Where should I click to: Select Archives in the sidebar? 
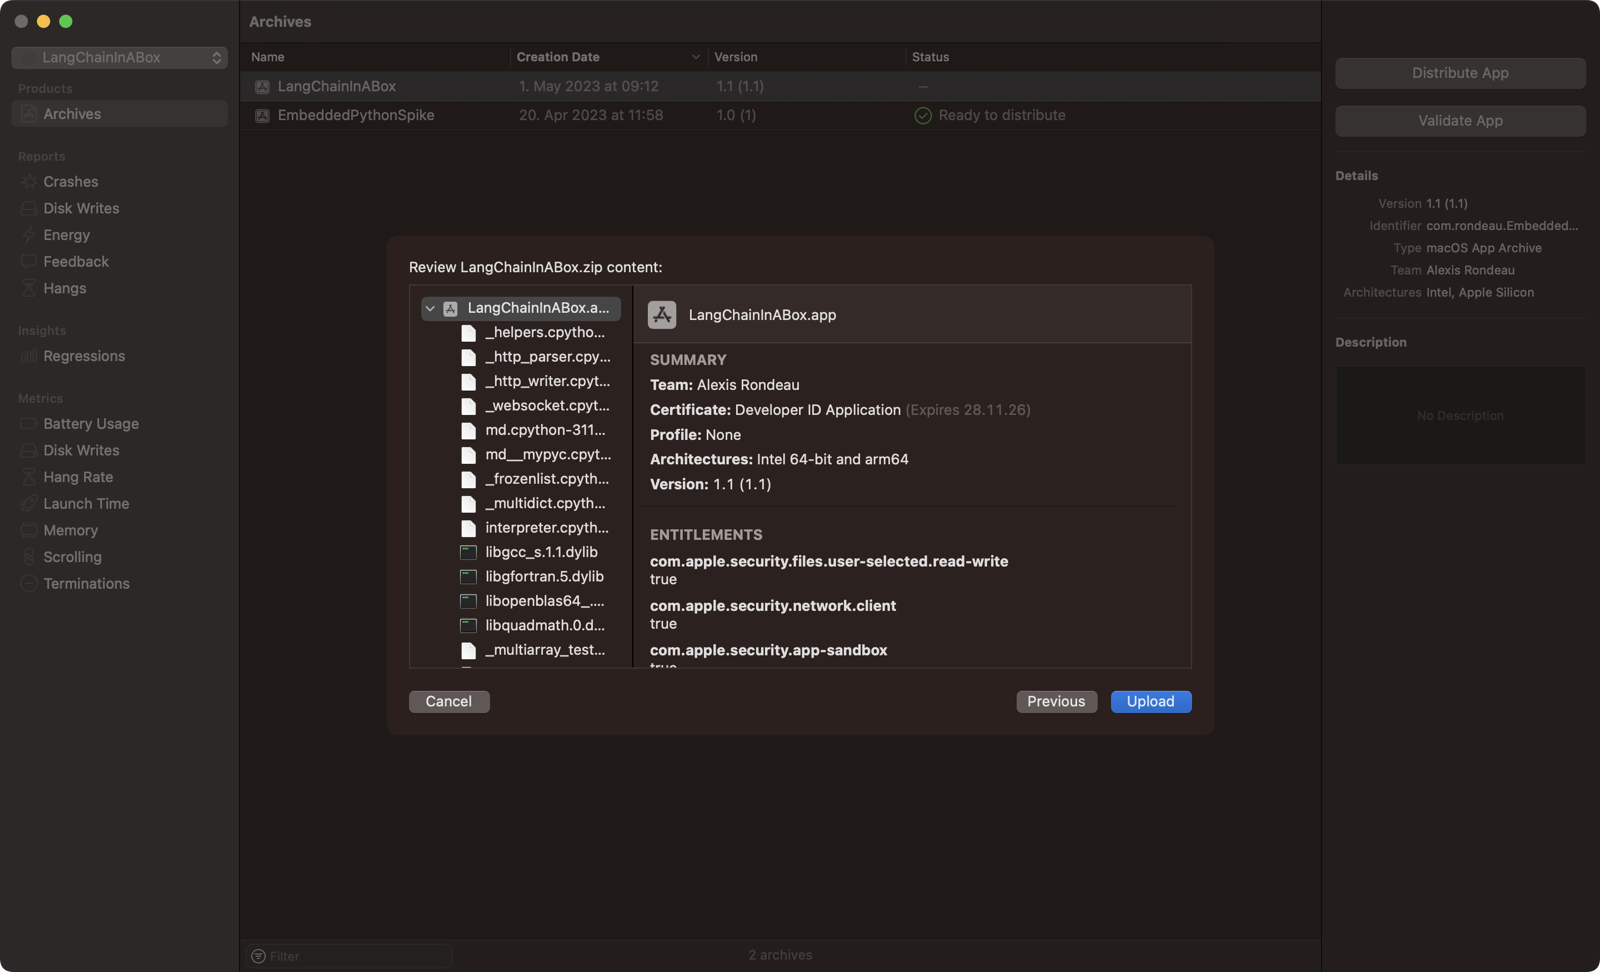pos(119,114)
